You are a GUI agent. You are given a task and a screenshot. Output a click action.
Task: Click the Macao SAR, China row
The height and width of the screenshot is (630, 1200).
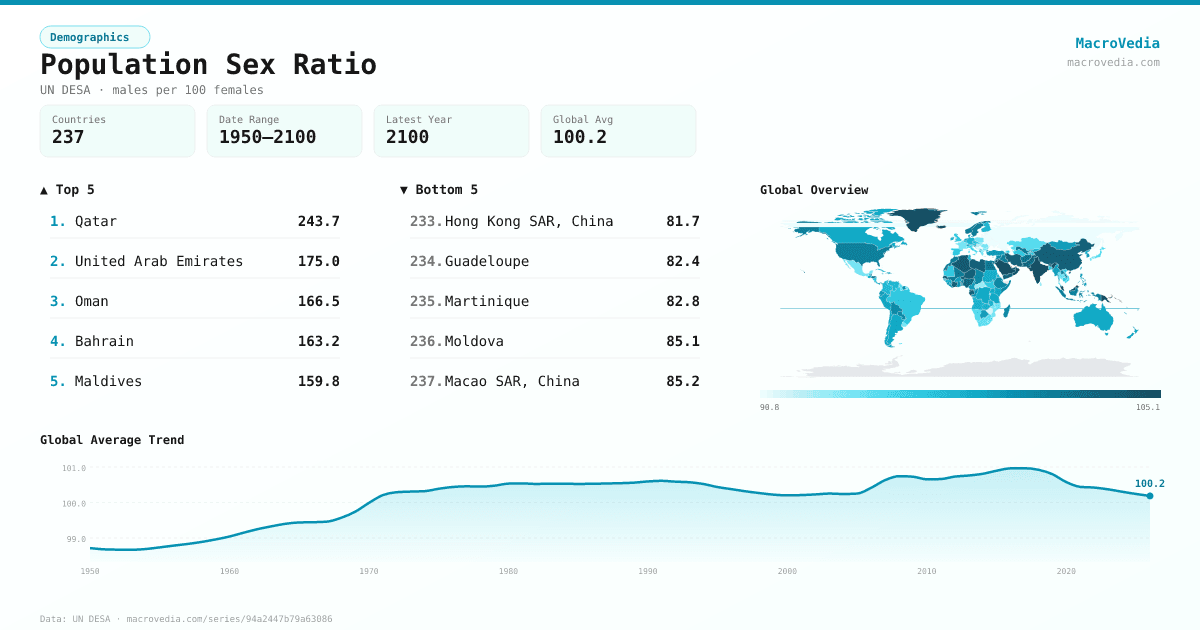[555, 381]
